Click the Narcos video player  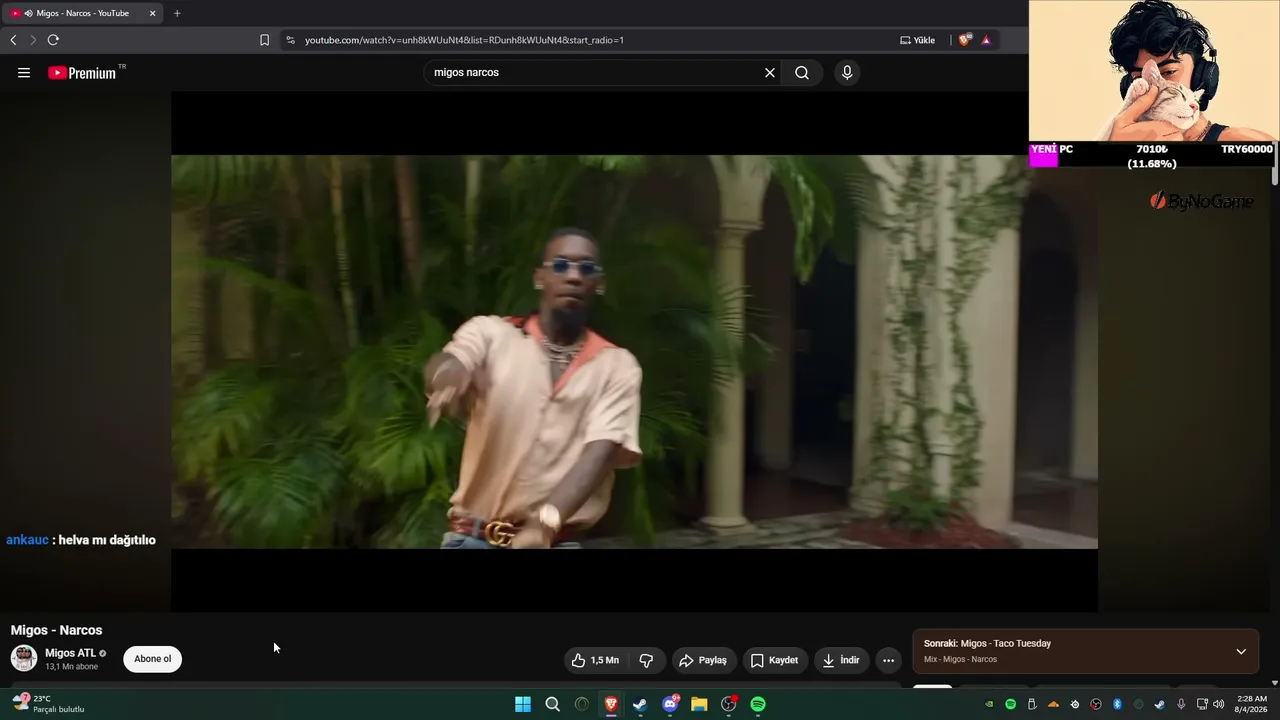[x=634, y=352]
